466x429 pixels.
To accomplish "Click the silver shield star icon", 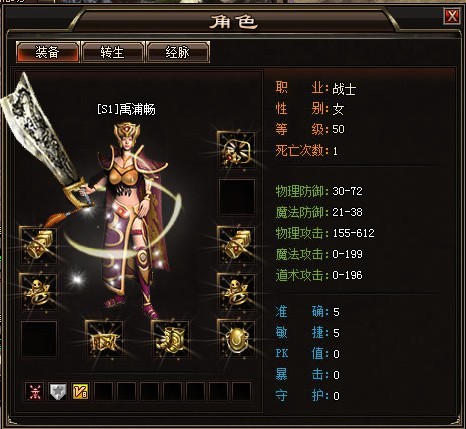I will (58, 391).
